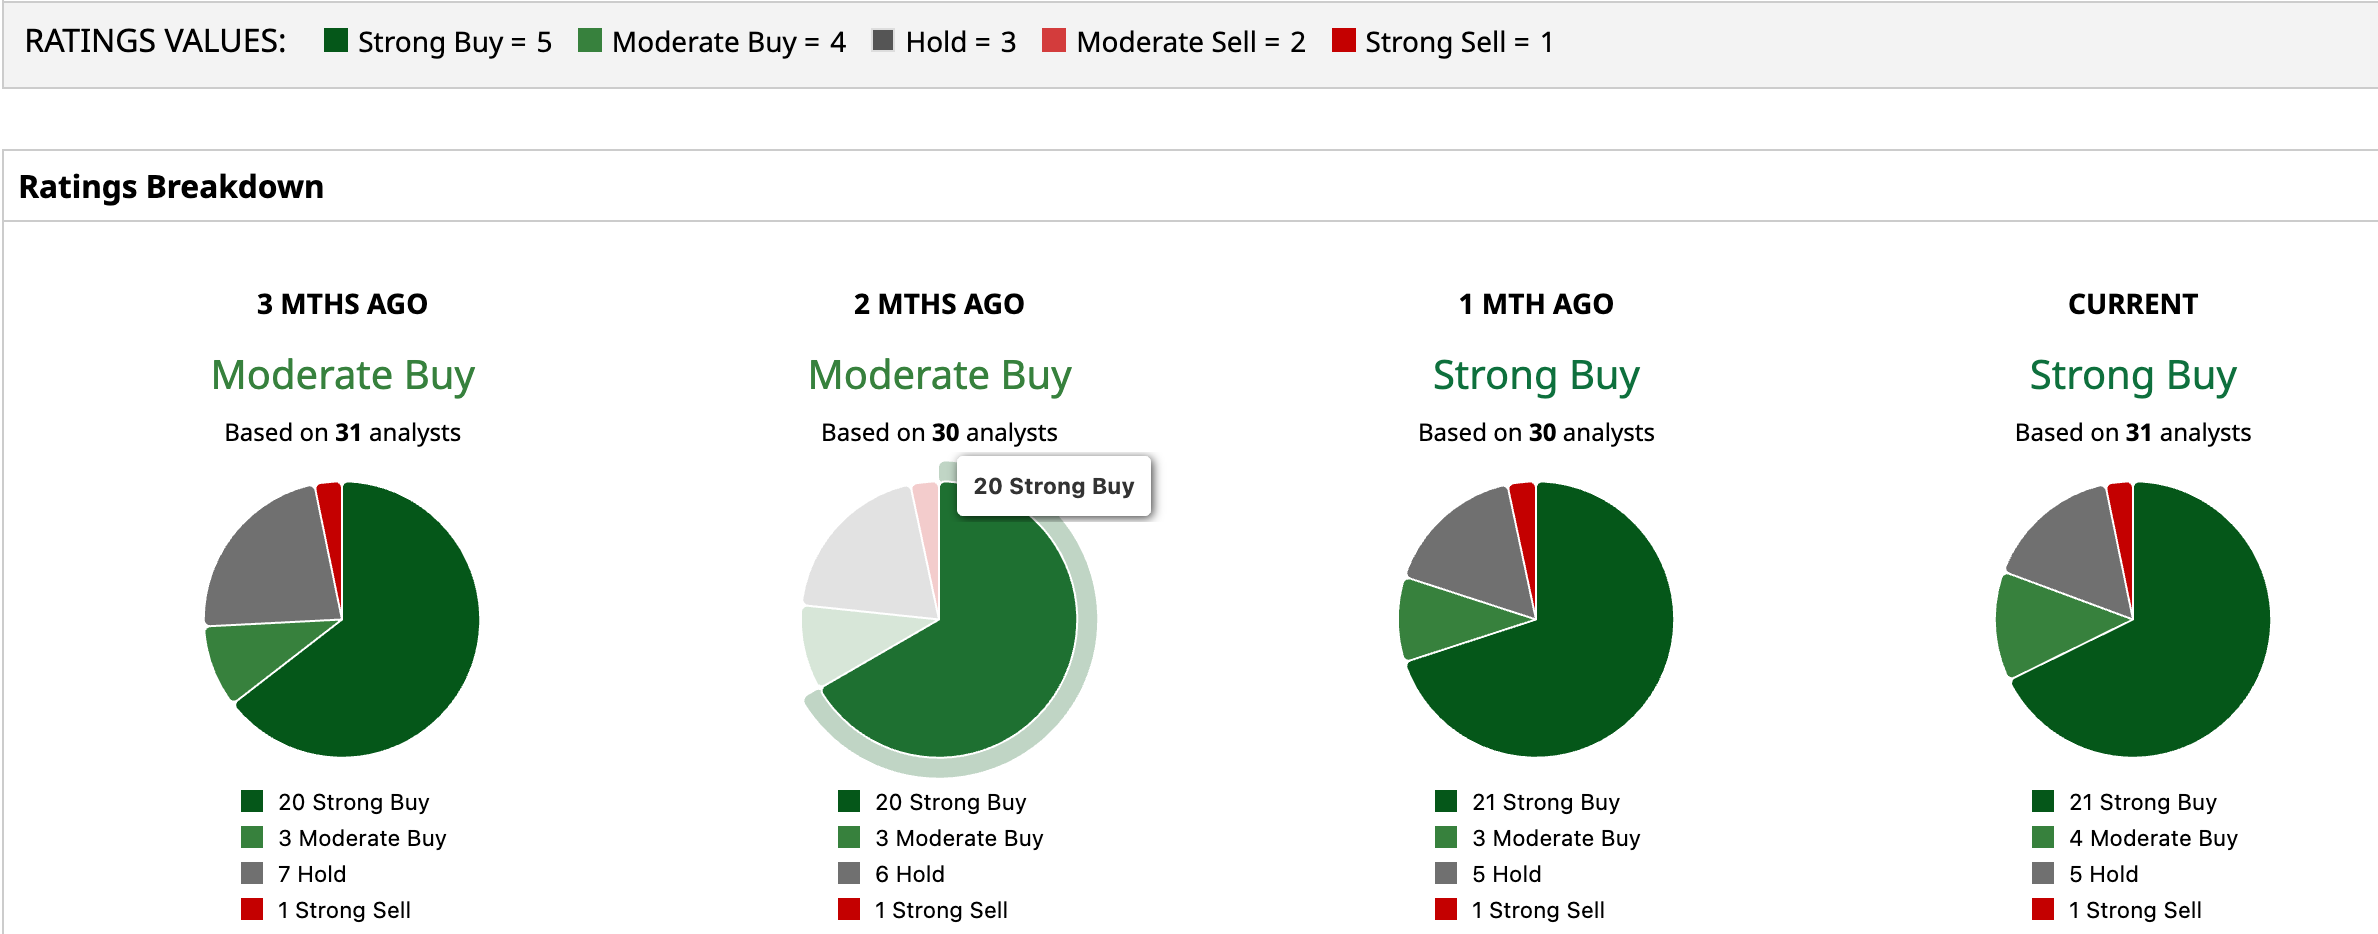Toggle "7 Hold" legend under 3 MTHS AGO
Viewport: 2378px width, 934px height.
311,874
